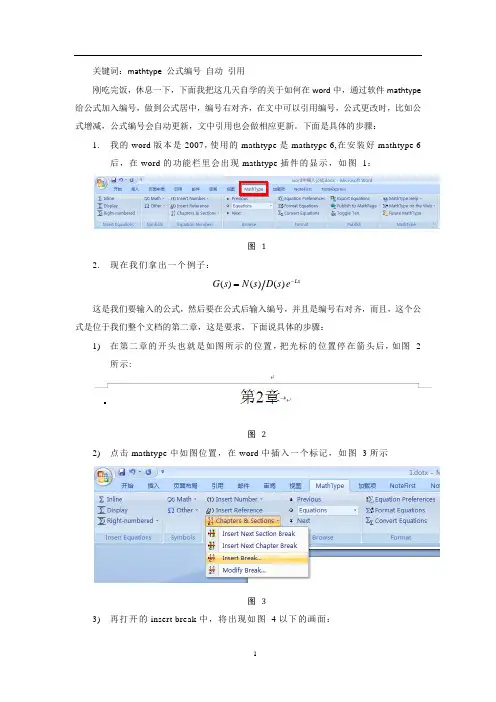Click Convert Equations in Figure 1 ribbon
This screenshot has height=702, width=496.
point(299,214)
